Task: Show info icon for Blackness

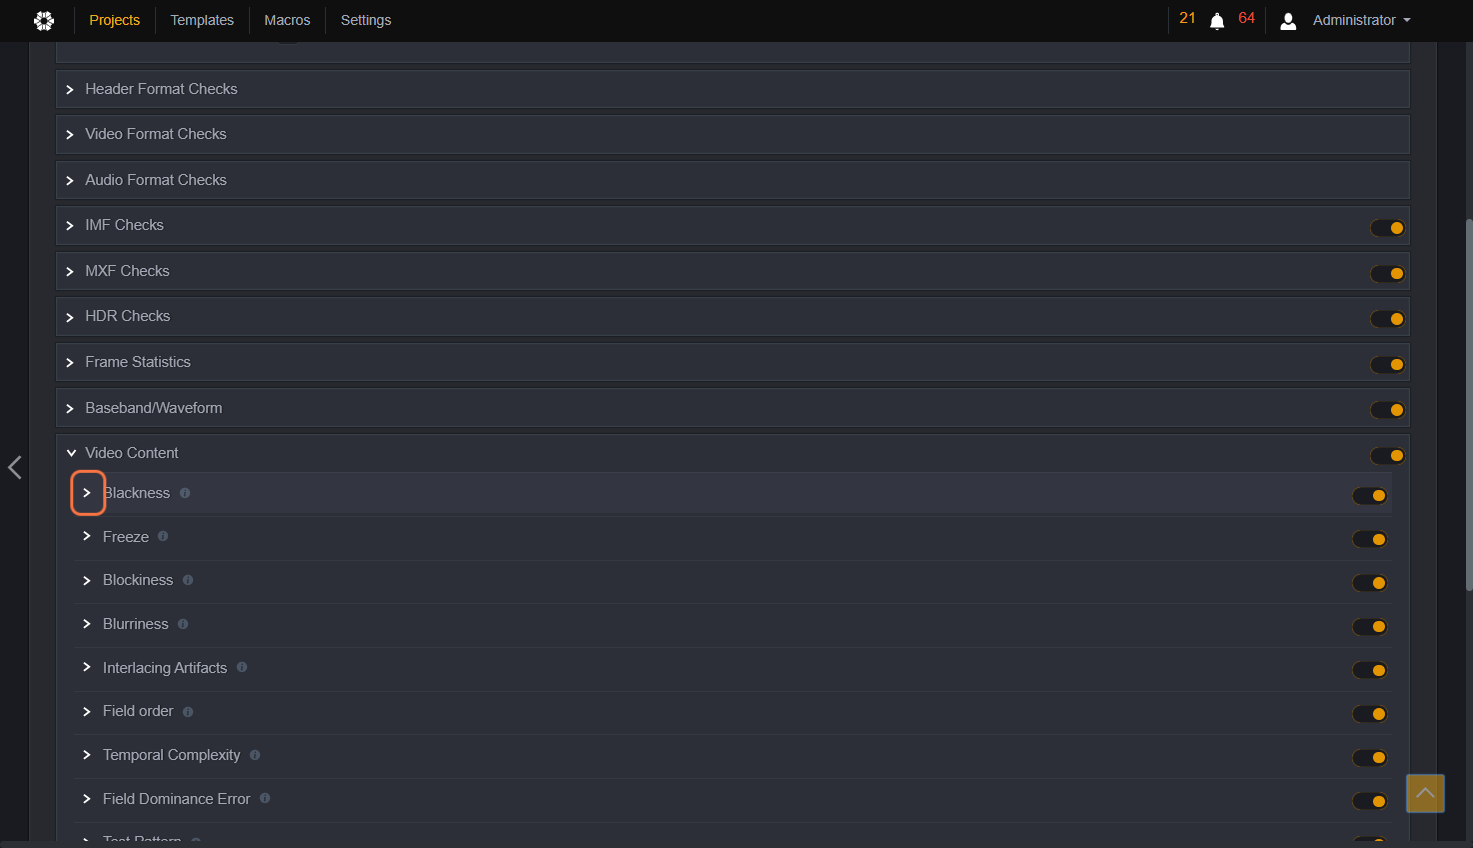Action: [185, 493]
